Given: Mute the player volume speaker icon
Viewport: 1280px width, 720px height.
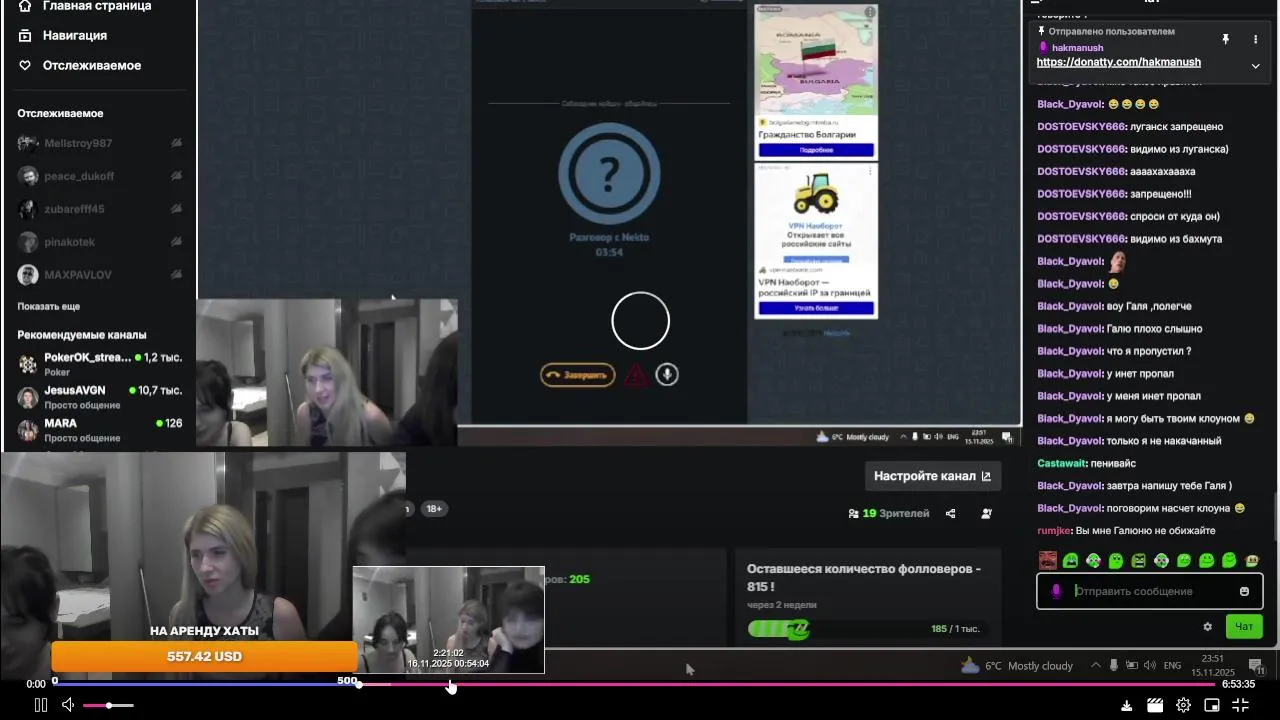Looking at the screenshot, I should [68, 705].
